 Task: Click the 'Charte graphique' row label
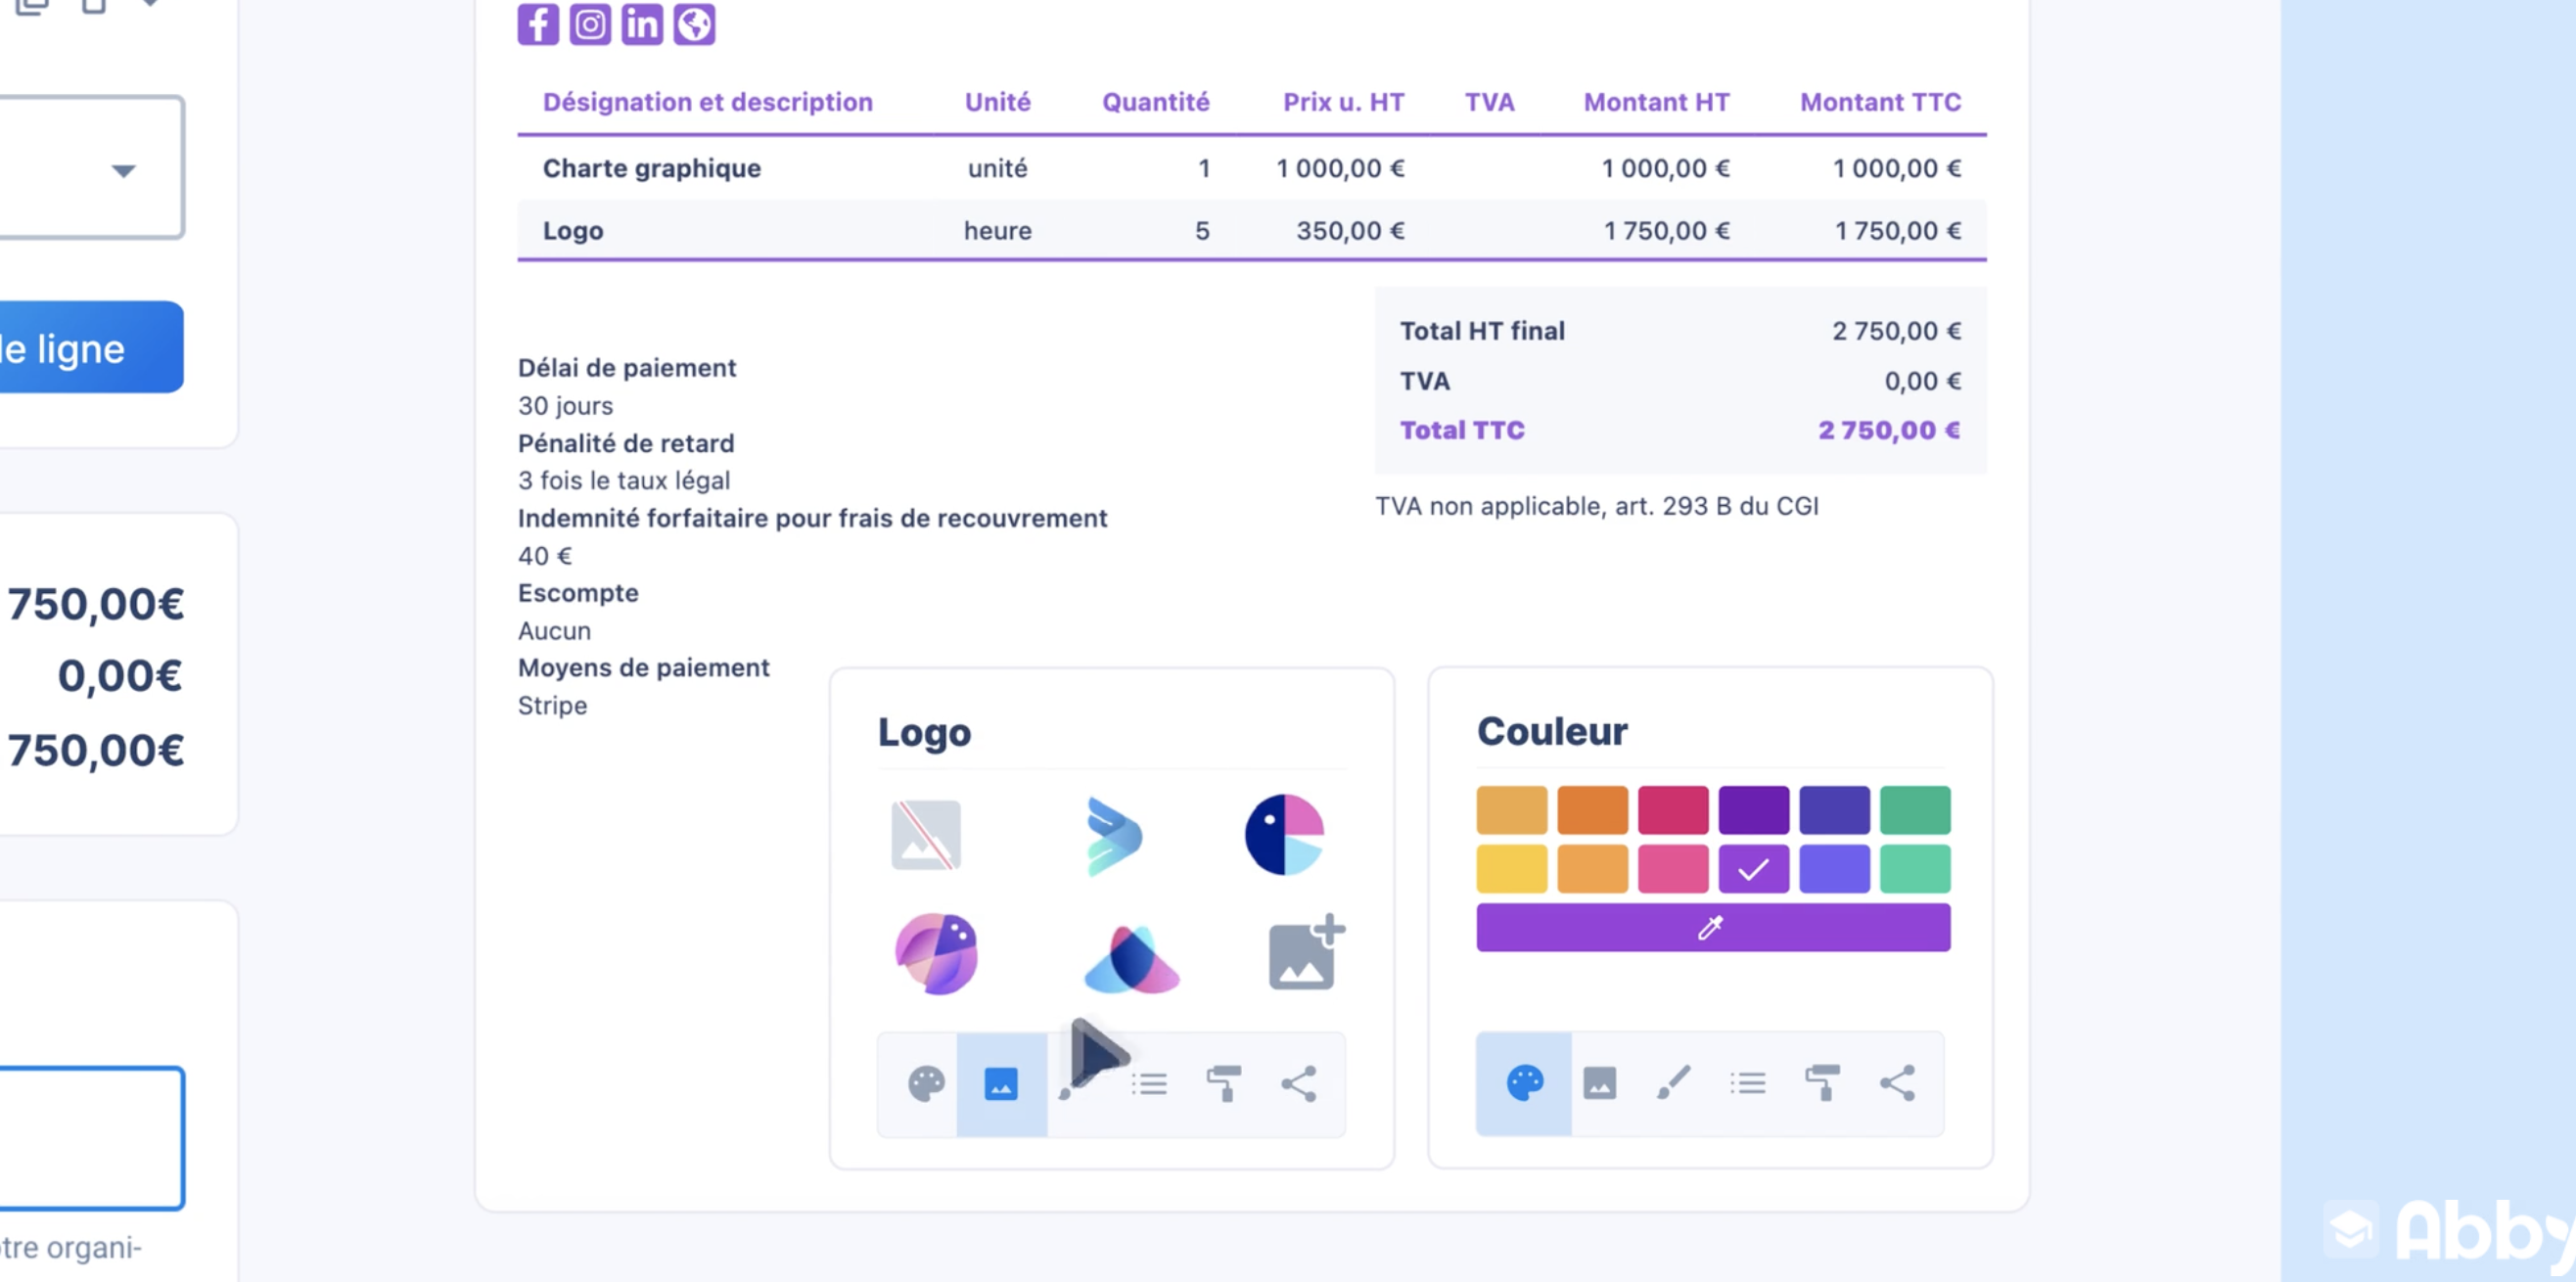tap(652, 168)
